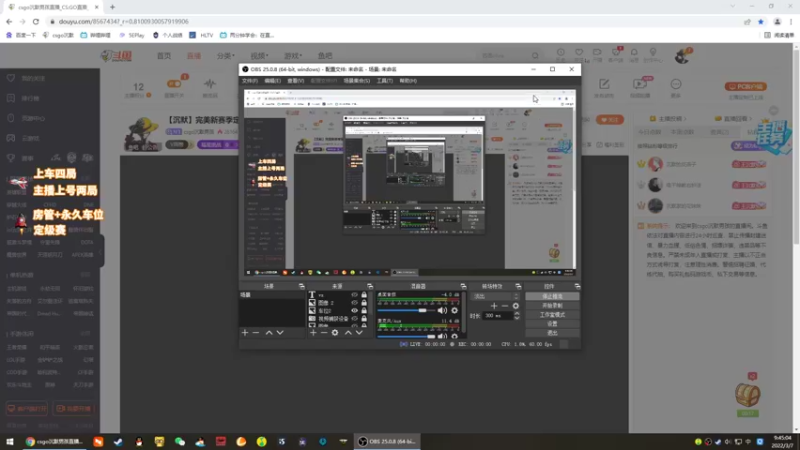Click 开始录制 start recording button

pos(552,306)
